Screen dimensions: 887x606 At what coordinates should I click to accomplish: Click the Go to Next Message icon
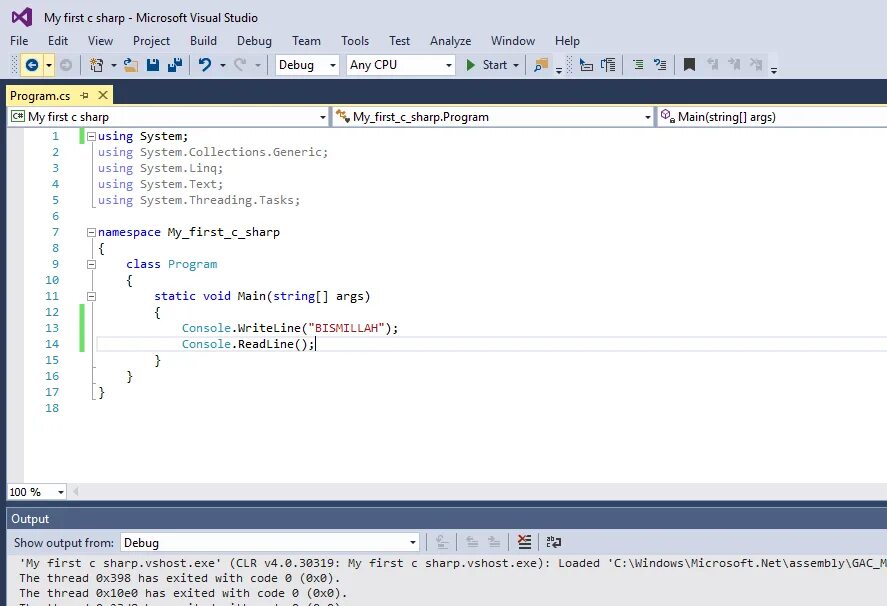[x=494, y=542]
